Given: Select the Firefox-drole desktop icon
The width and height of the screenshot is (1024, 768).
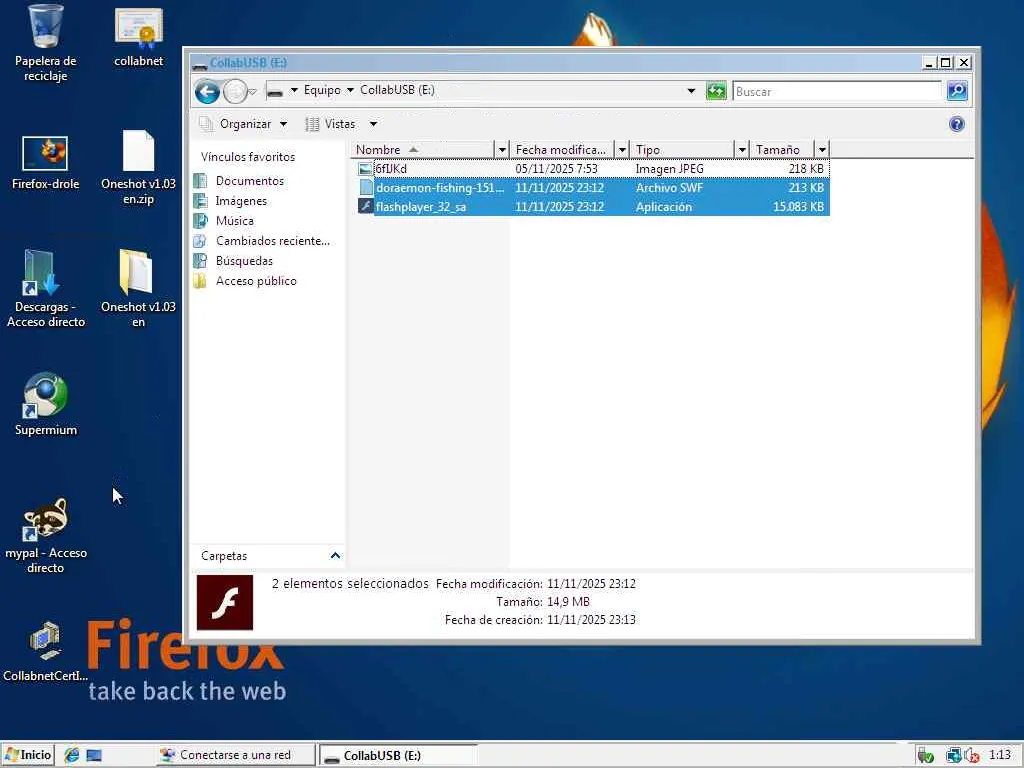Looking at the screenshot, I should click(45, 153).
